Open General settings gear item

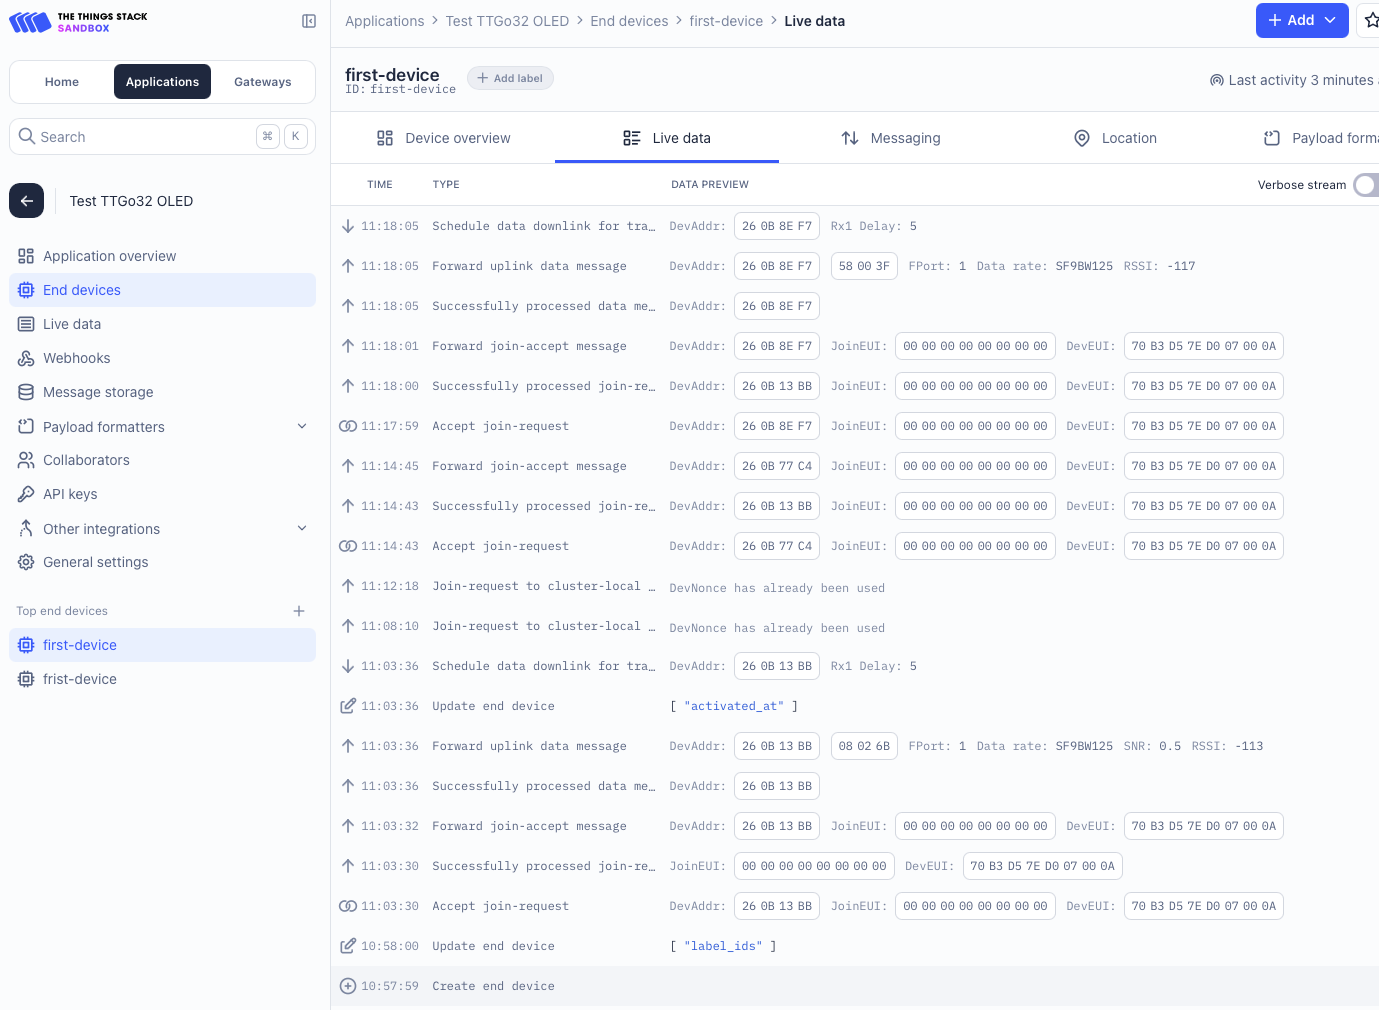pyautogui.click(x=95, y=562)
